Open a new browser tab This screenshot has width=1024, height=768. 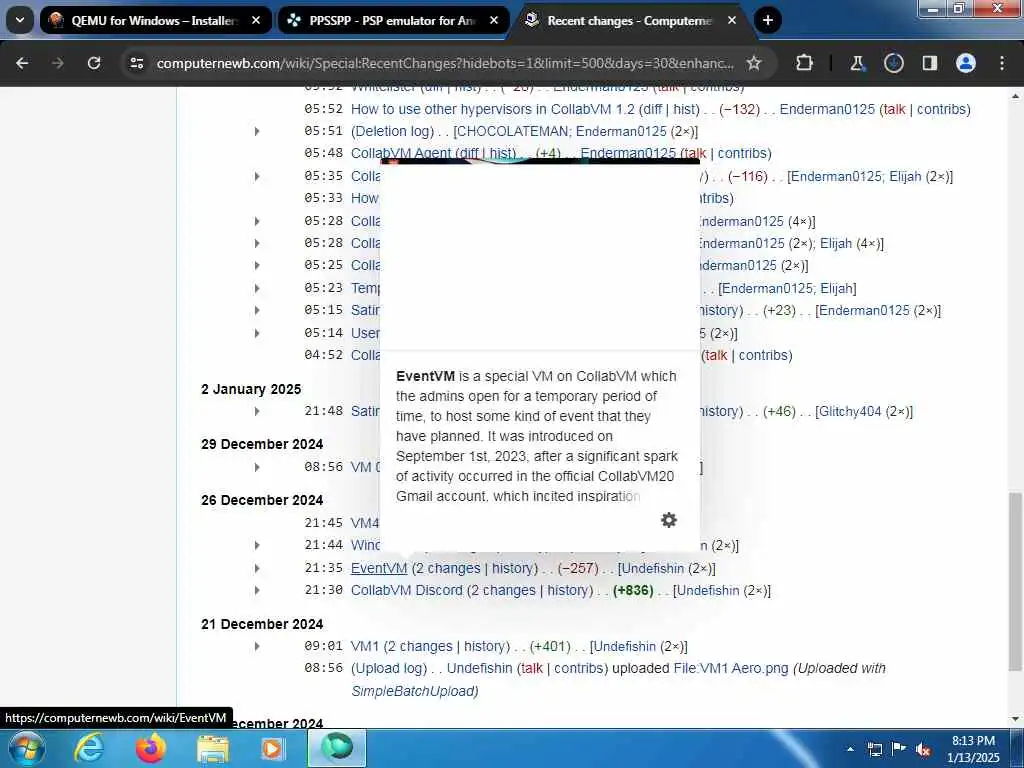click(x=768, y=20)
